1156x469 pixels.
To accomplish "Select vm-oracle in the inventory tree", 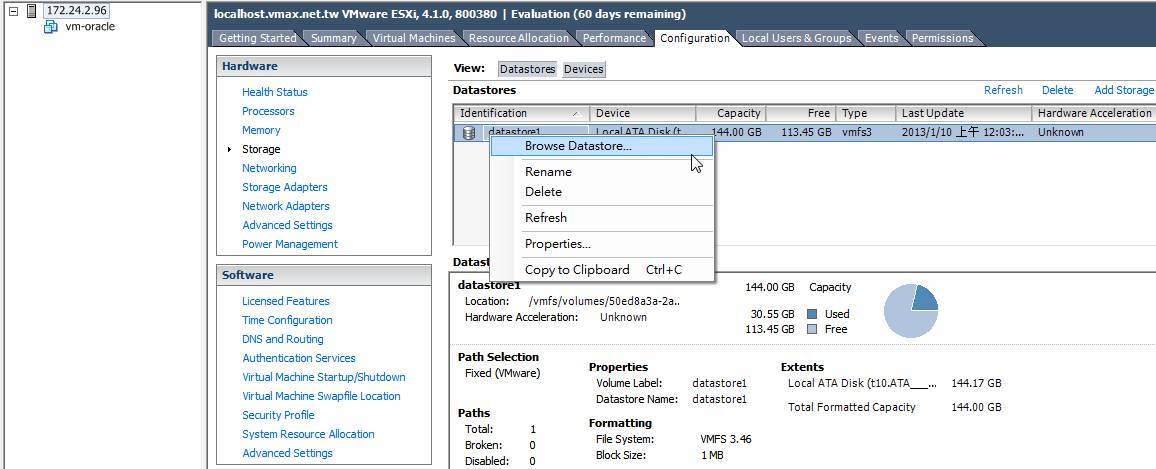I will 90,27.
